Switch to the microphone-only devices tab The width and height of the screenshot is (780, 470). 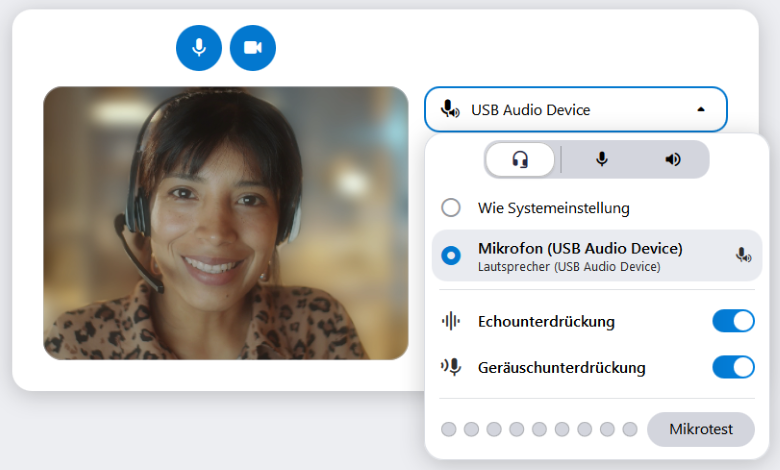(602, 159)
